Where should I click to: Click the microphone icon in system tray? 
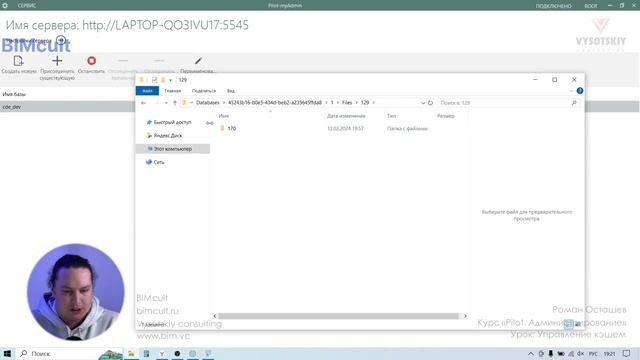click(551, 353)
